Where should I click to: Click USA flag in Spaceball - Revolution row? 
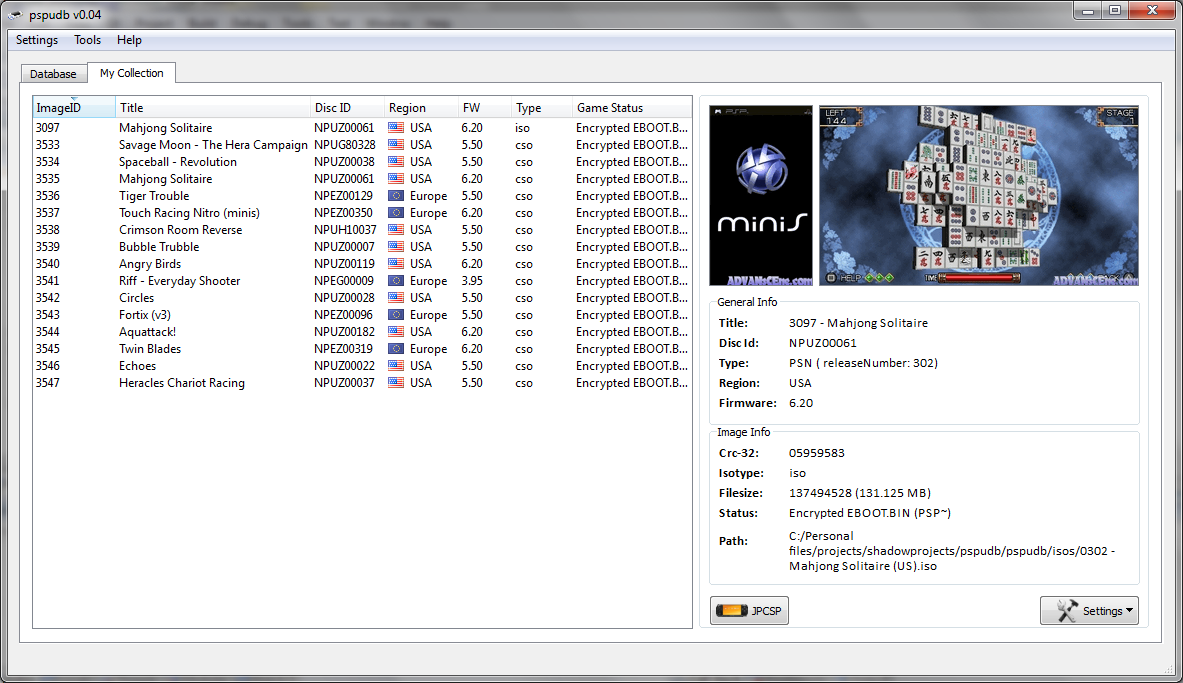tap(396, 162)
